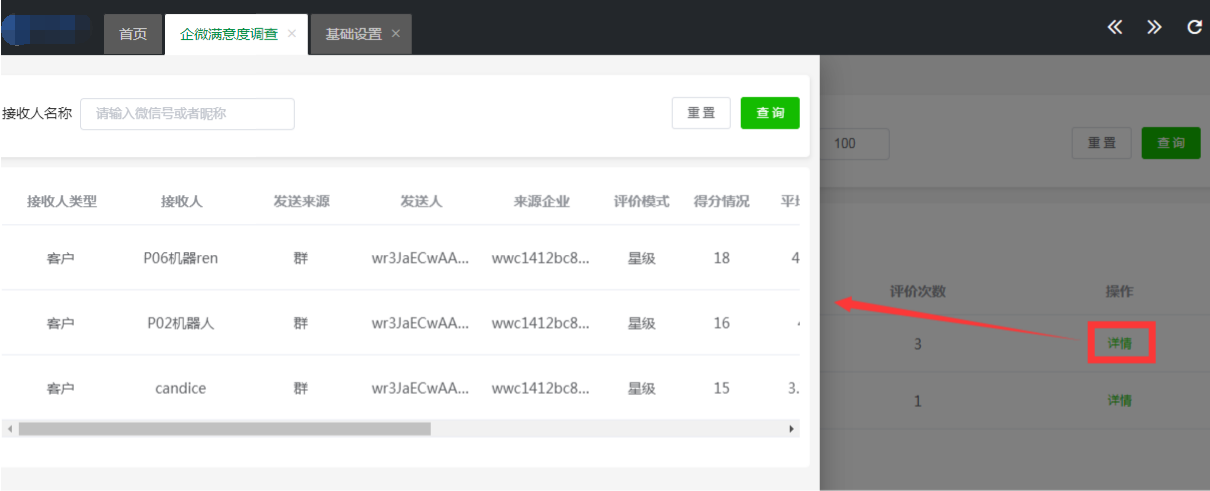Viewport: 1210px width, 491px height.
Task: Click the background 重置 button on right
Action: [1101, 143]
